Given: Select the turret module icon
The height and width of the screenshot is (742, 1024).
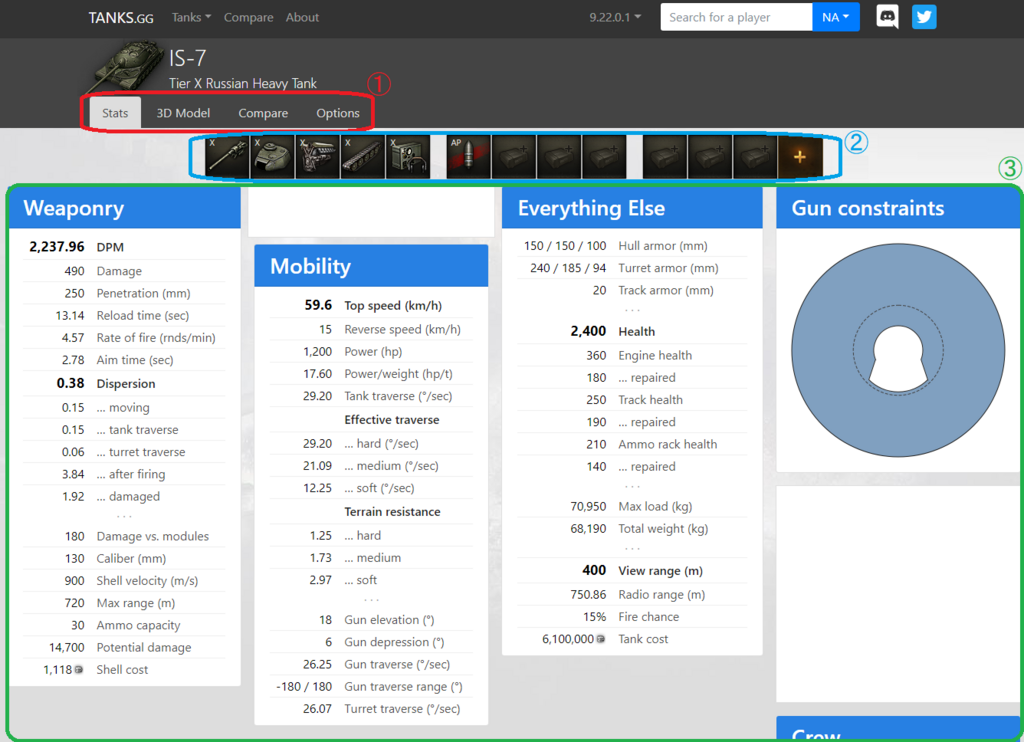Looking at the screenshot, I should pyautogui.click(x=272, y=157).
